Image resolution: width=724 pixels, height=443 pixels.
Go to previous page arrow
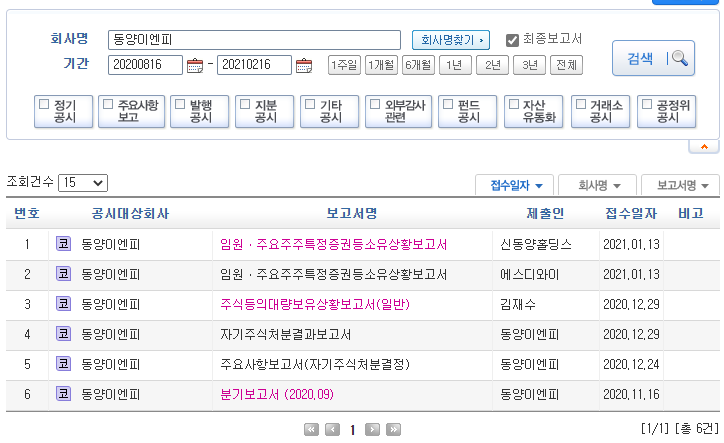pos(332,430)
